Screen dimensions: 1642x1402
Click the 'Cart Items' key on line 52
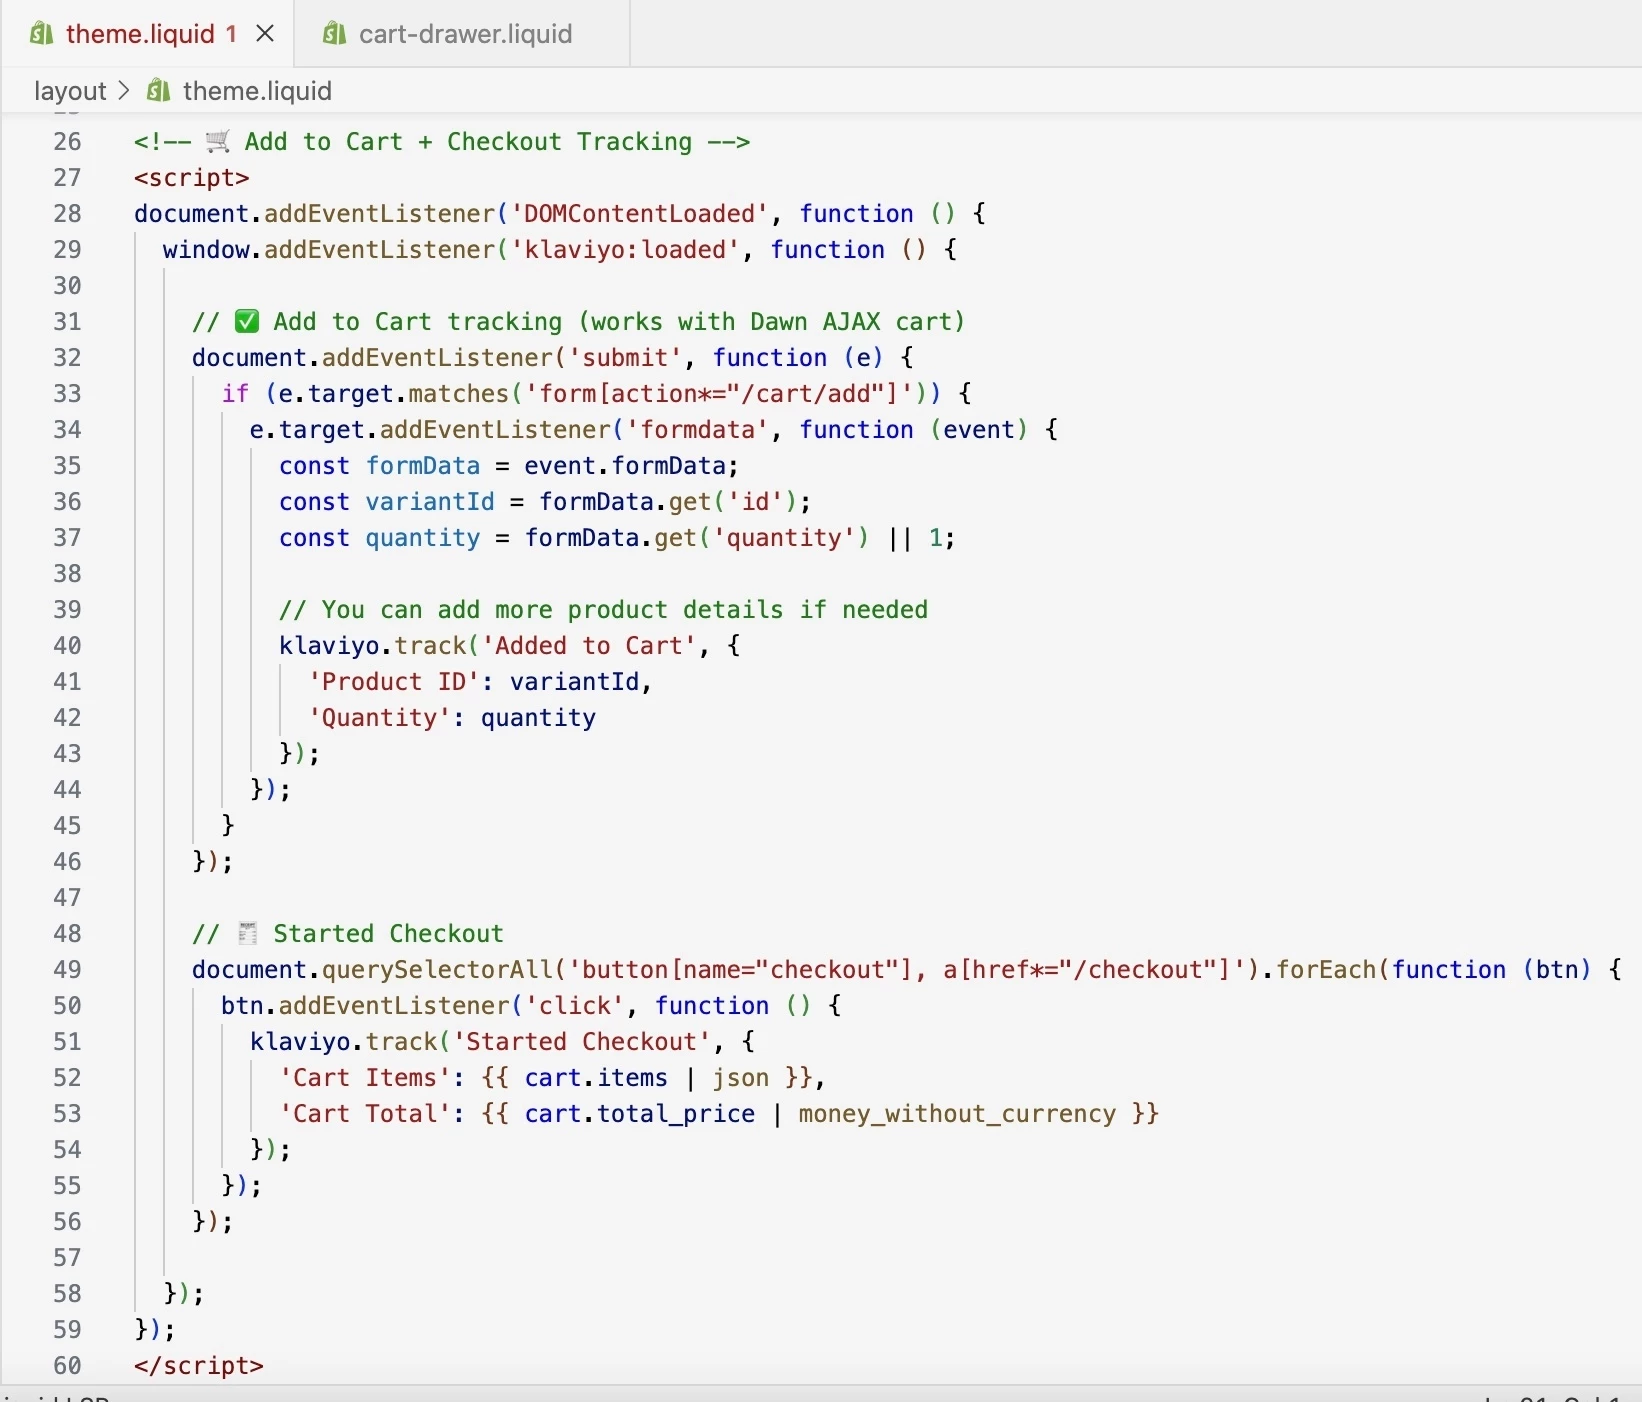point(365,1078)
